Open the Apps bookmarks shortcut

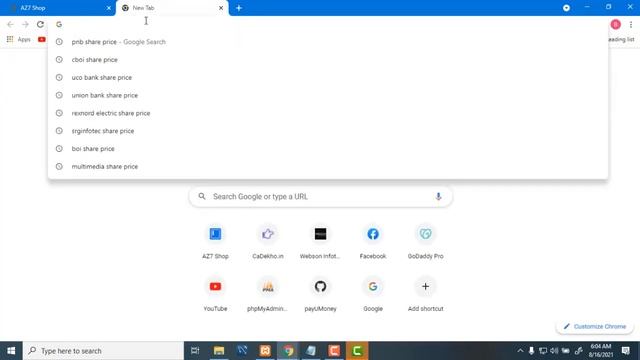19,39
